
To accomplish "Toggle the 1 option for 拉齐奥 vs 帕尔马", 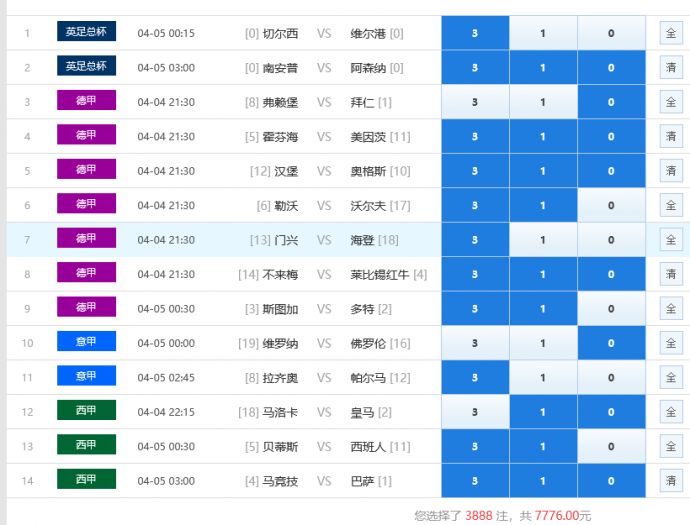I will pyautogui.click(x=543, y=378).
